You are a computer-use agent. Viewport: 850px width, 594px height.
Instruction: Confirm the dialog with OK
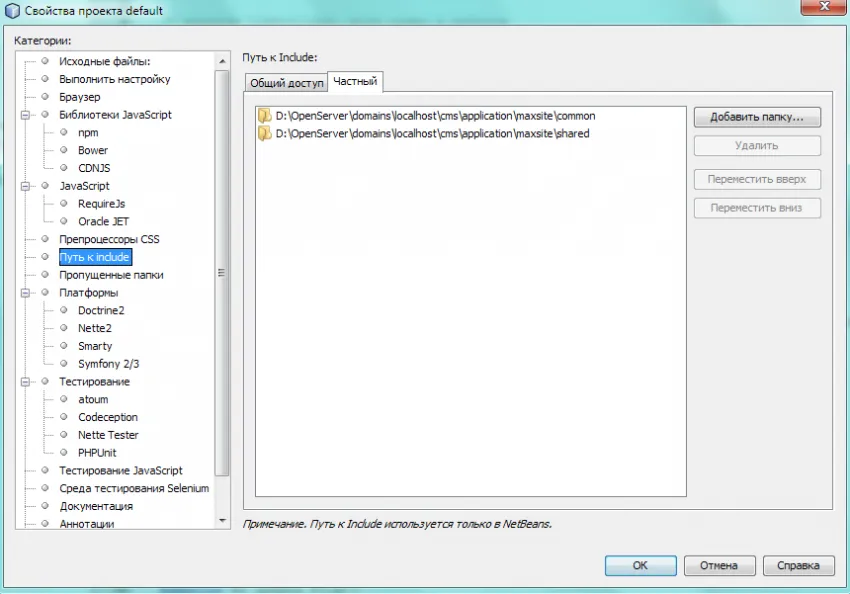tap(640, 565)
